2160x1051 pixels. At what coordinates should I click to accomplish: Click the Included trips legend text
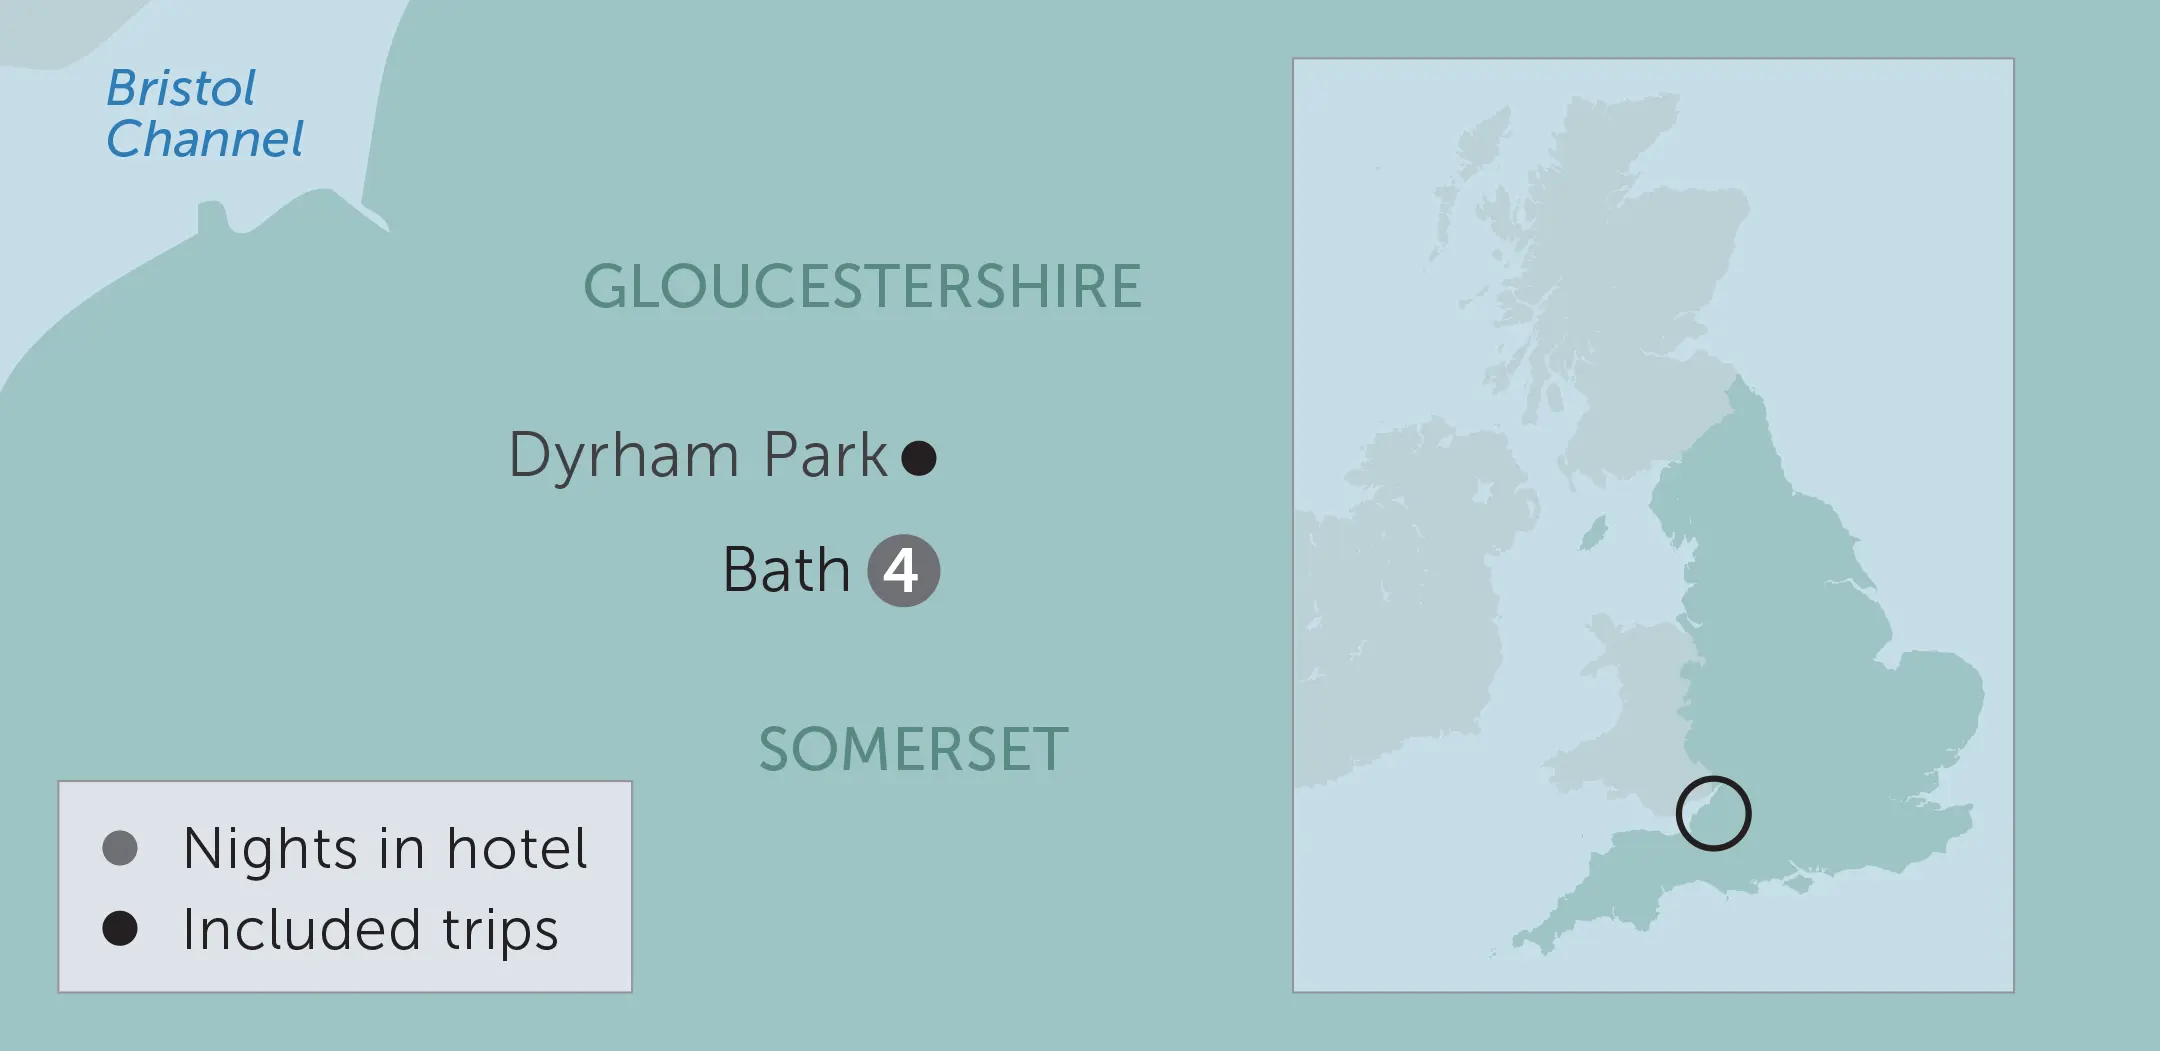click(x=370, y=929)
